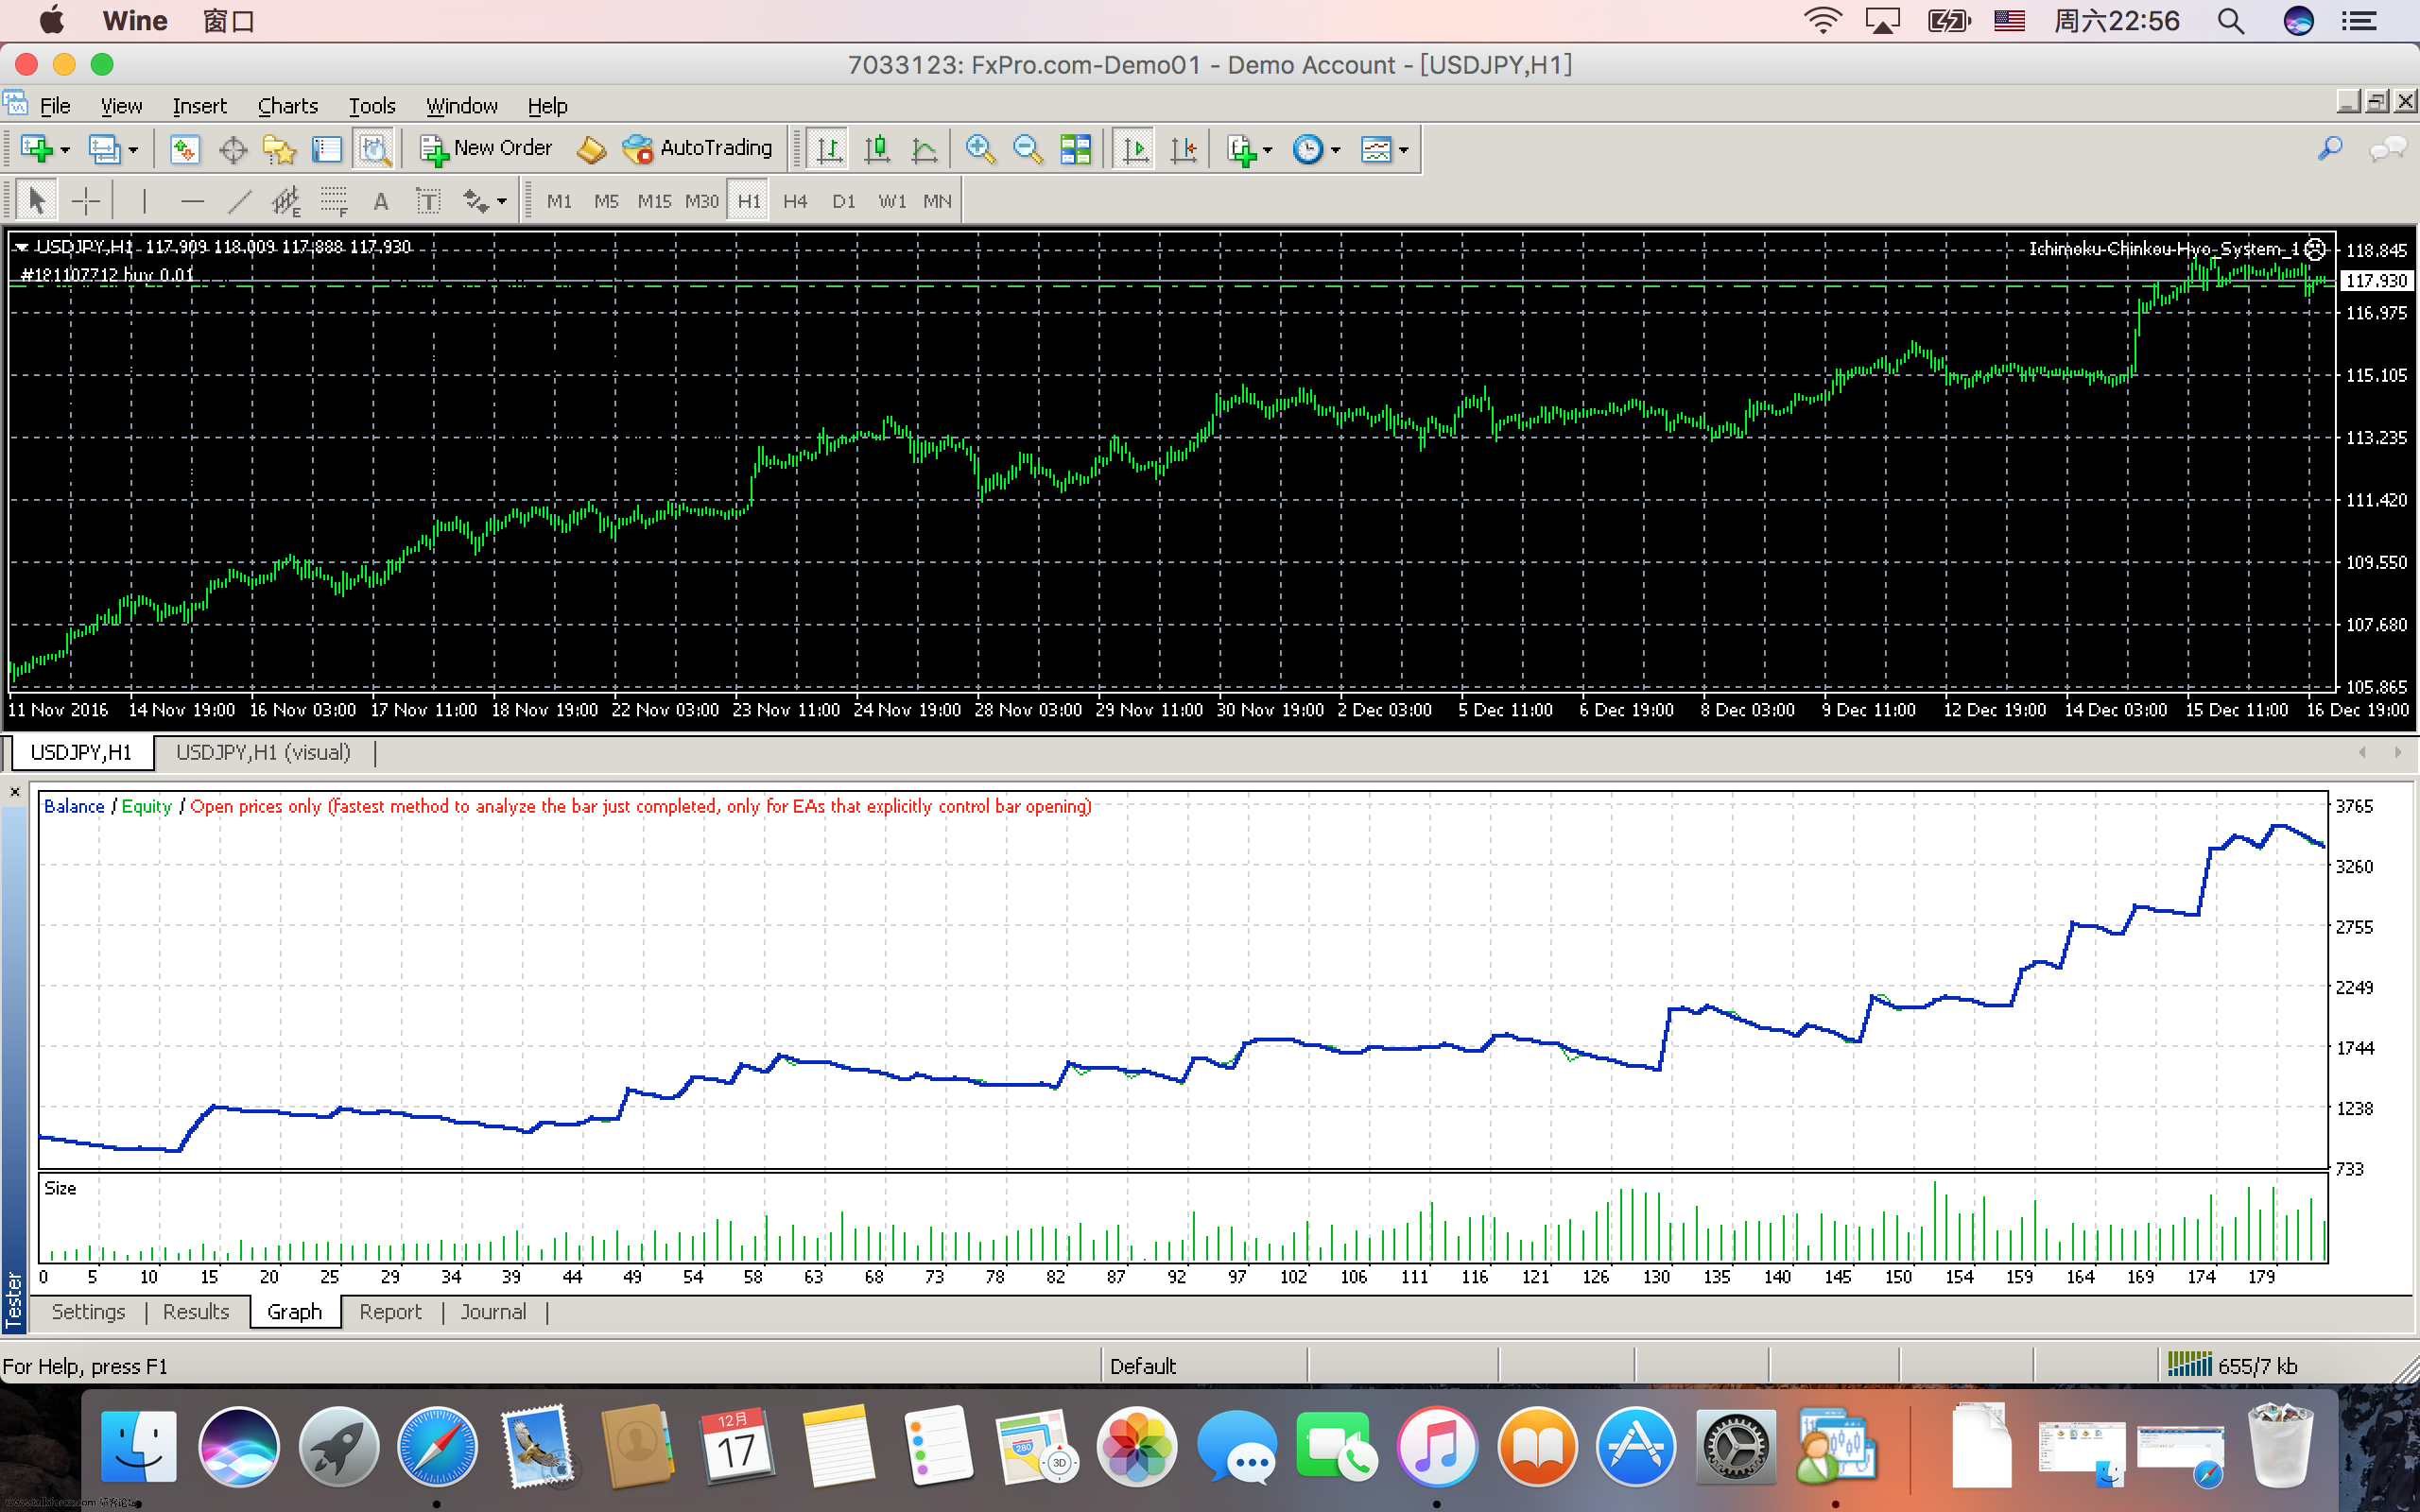
Task: Click the Default profile status field
Action: (x=1204, y=1366)
